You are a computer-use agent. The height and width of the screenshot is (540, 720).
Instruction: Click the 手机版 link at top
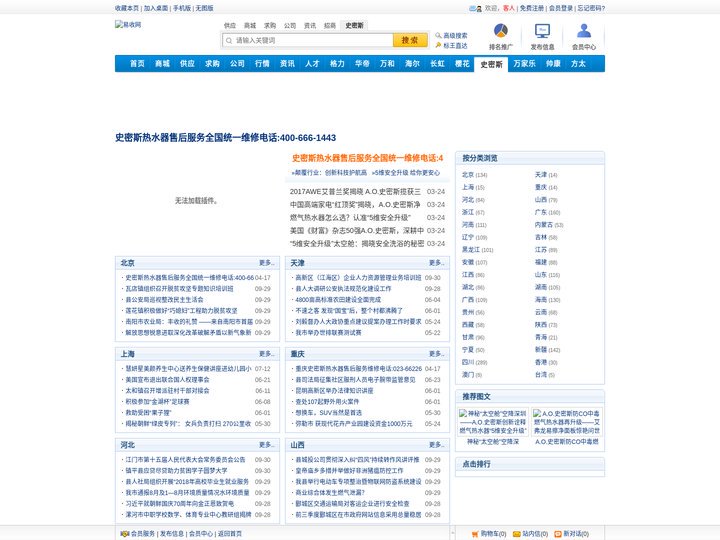(182, 8)
